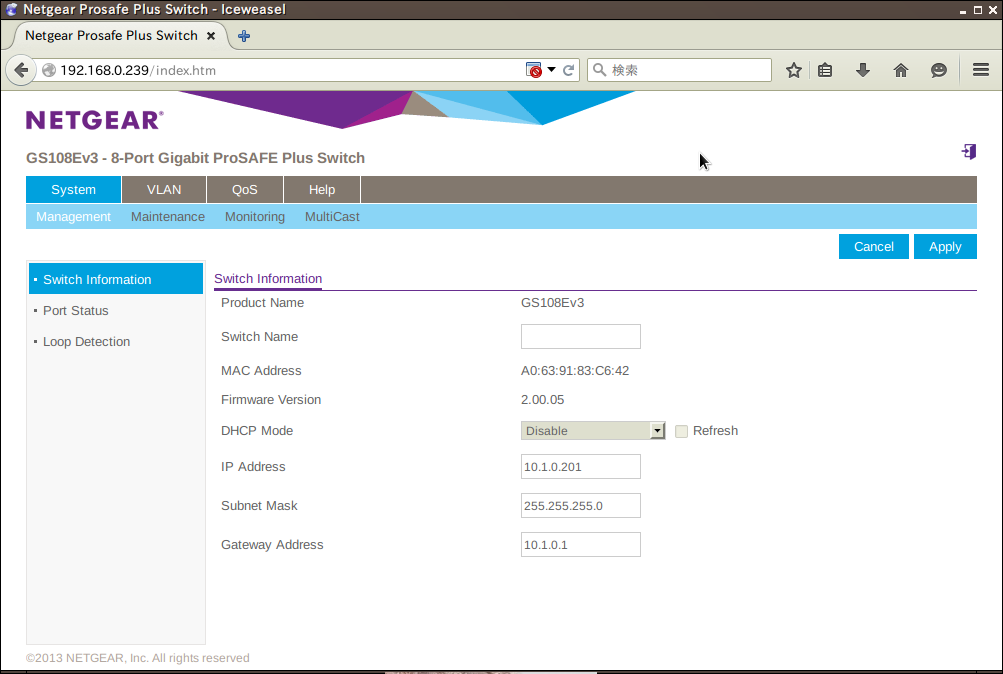Open the downloads arrow icon

[863, 70]
